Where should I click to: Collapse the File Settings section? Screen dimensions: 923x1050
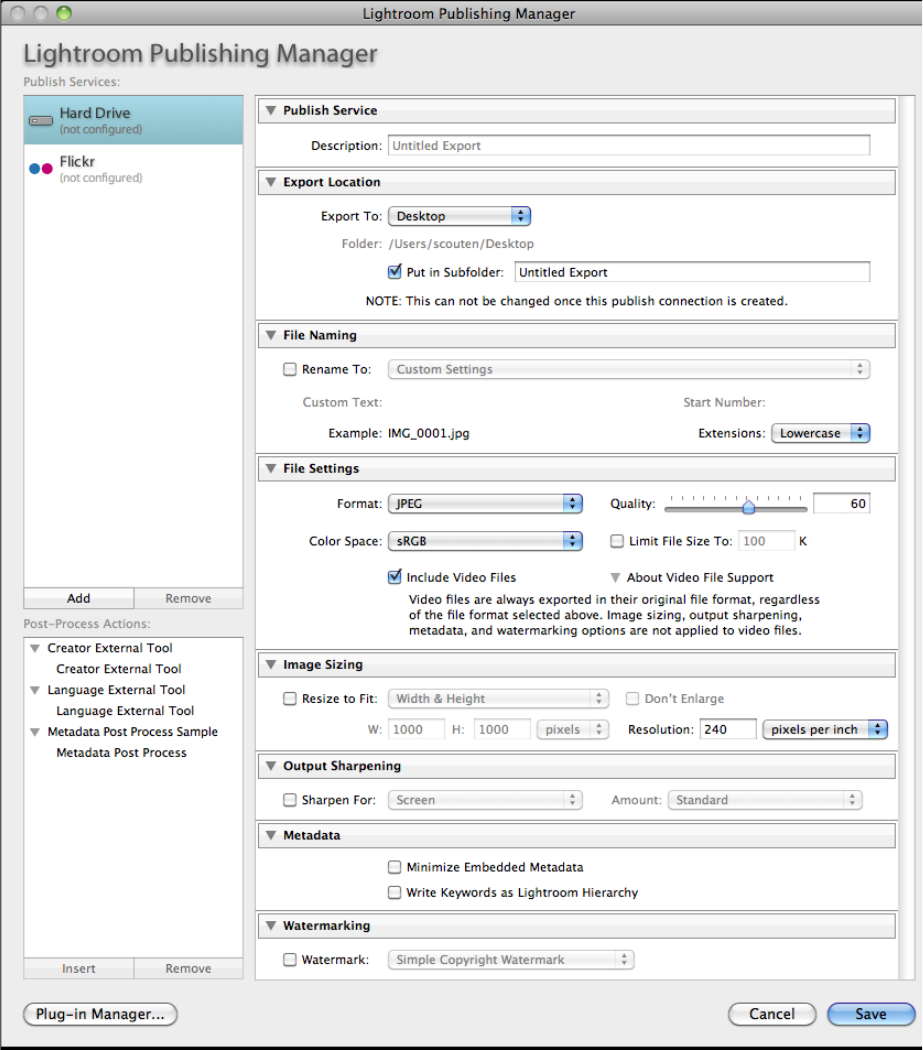[x=271, y=468]
